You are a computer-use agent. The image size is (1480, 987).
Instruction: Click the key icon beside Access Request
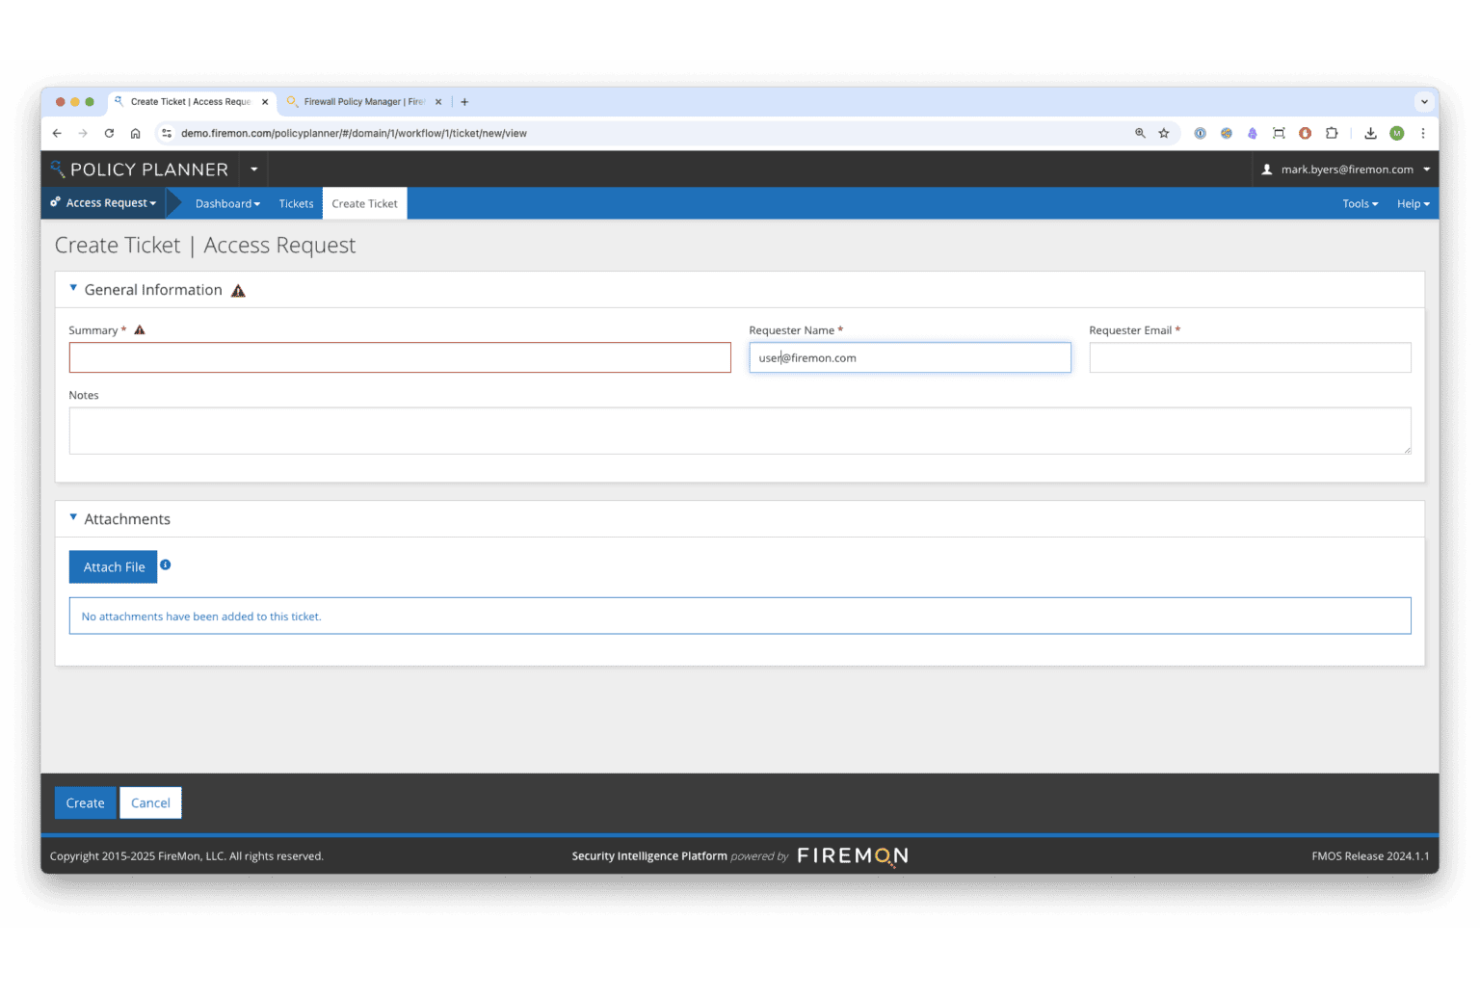coord(53,202)
